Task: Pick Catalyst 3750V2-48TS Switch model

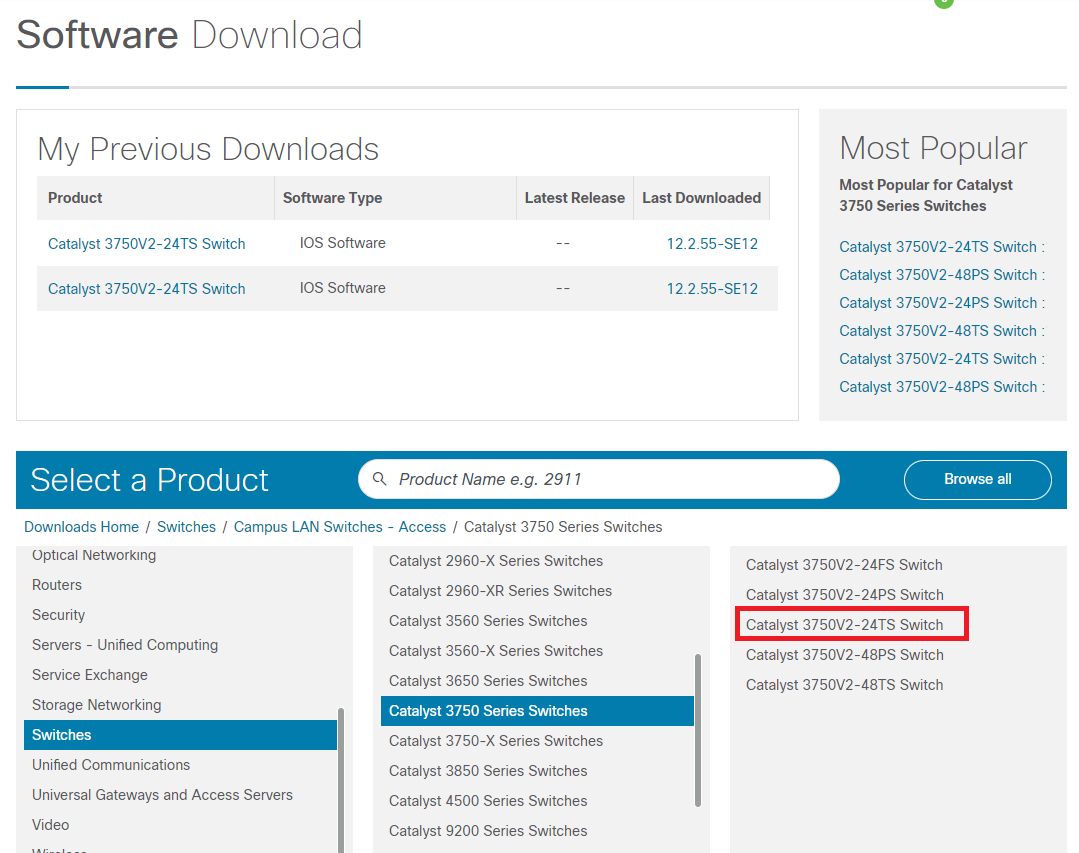Action: (x=845, y=685)
